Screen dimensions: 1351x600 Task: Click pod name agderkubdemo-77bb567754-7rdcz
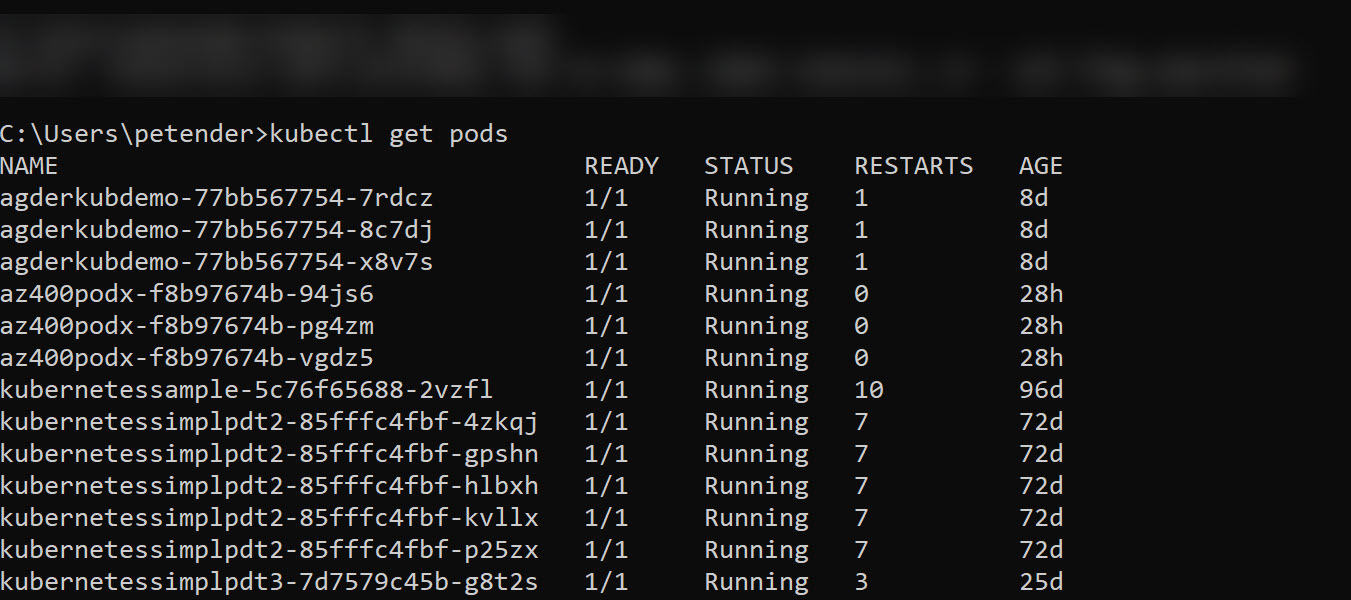[216, 198]
